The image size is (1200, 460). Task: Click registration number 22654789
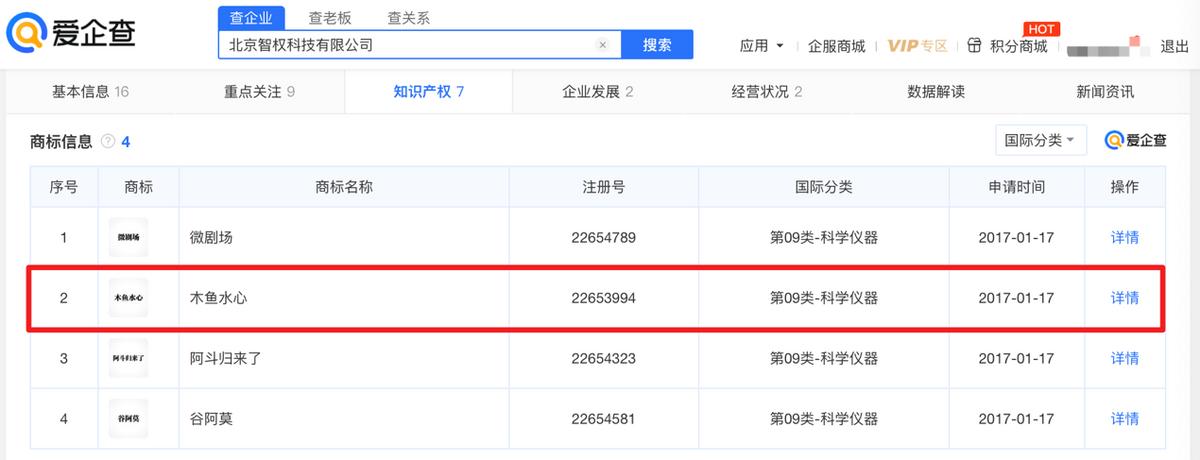[603, 238]
